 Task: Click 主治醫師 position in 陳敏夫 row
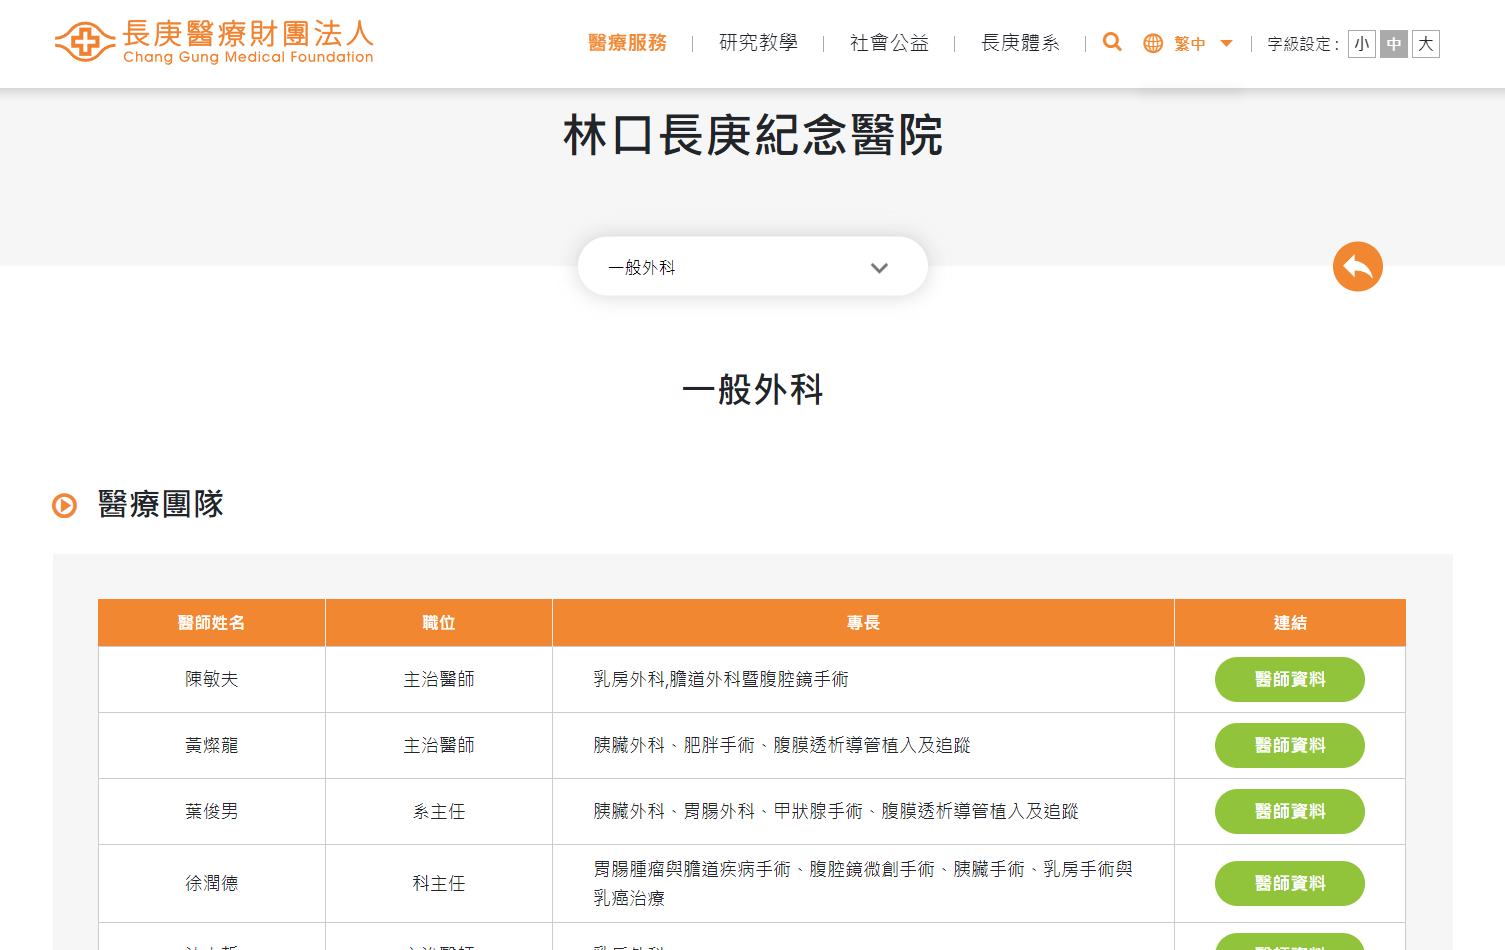tap(439, 680)
